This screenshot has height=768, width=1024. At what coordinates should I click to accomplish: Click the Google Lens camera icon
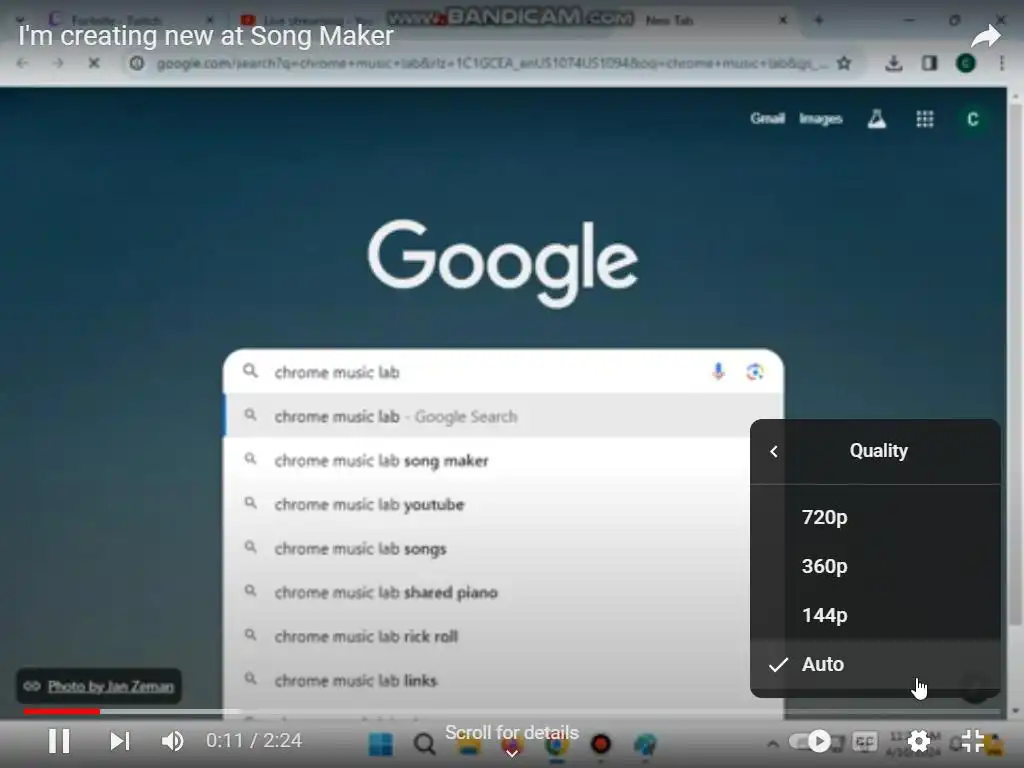tap(755, 372)
